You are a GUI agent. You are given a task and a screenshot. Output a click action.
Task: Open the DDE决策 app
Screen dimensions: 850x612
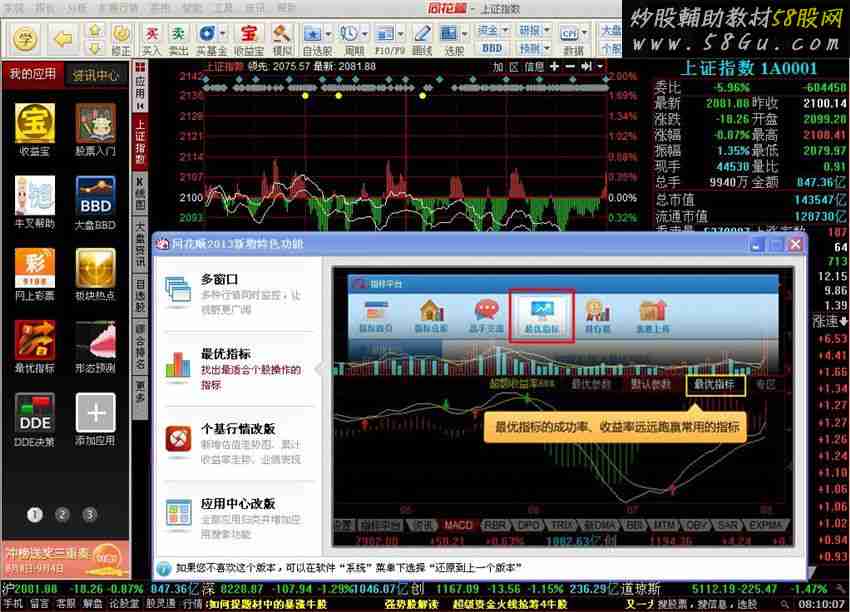click(35, 420)
